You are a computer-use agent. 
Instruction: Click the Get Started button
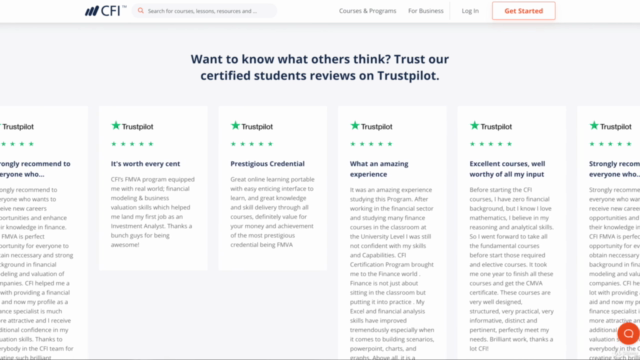[524, 11]
